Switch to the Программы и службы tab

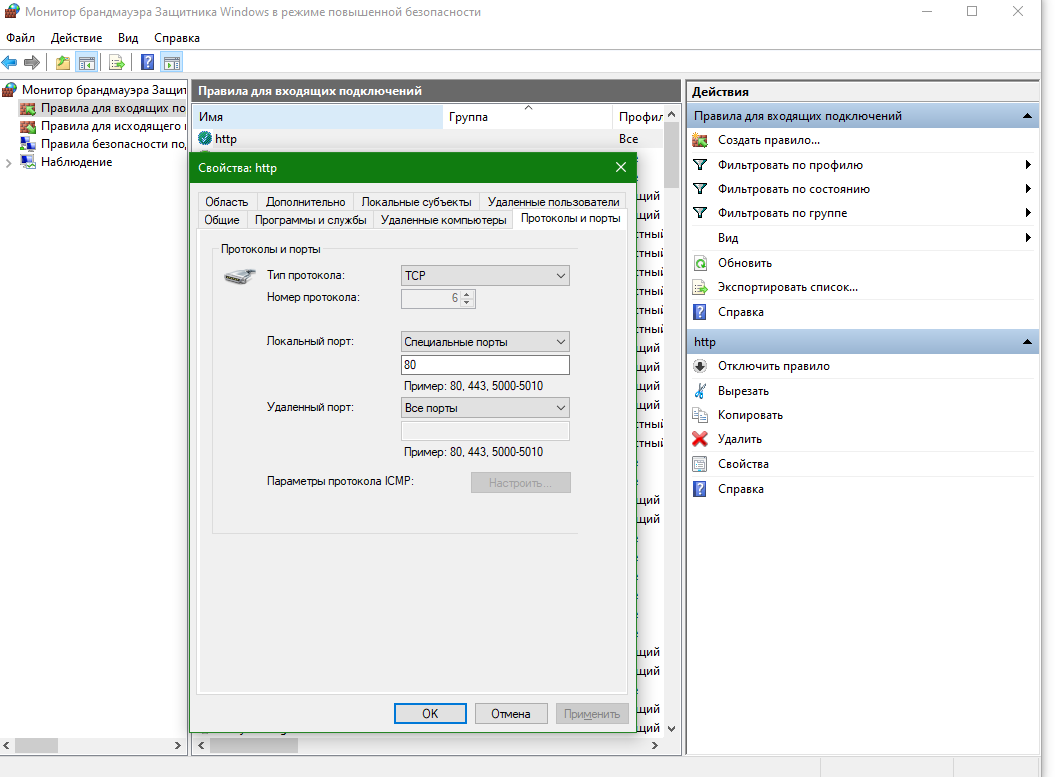[x=310, y=219]
